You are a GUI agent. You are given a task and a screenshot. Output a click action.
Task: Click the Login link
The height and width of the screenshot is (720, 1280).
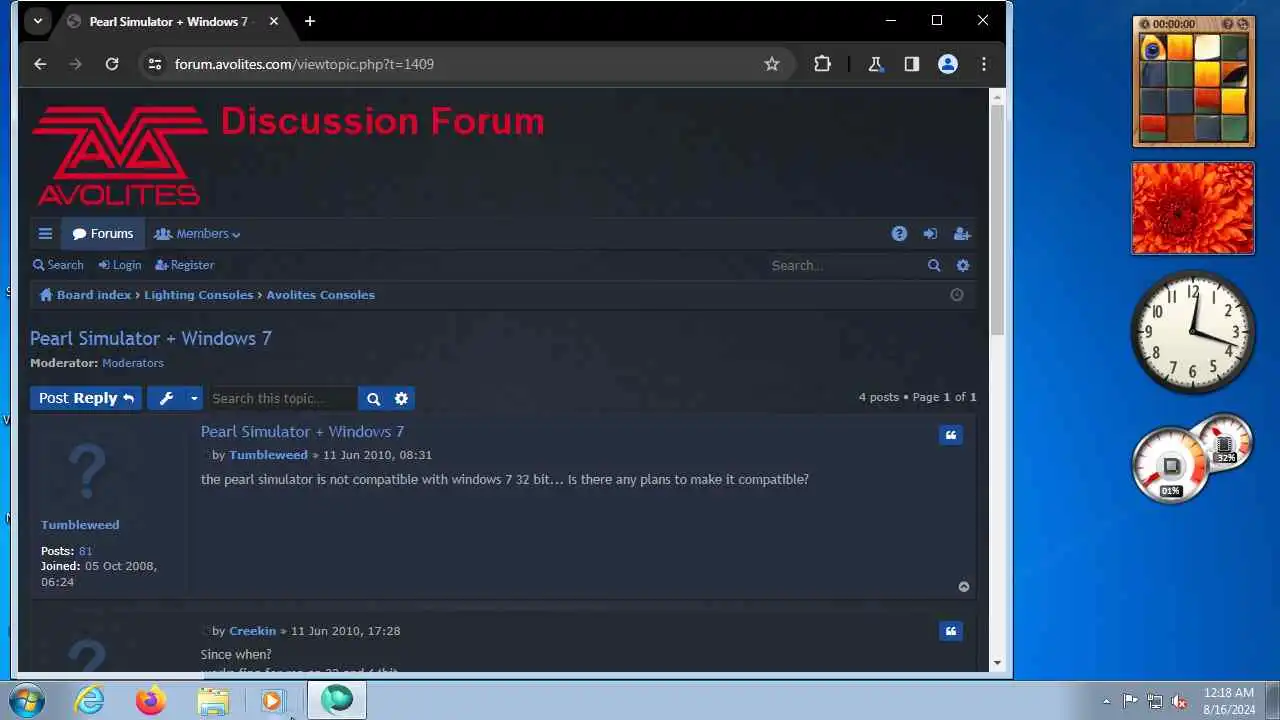pyautogui.click(x=120, y=265)
